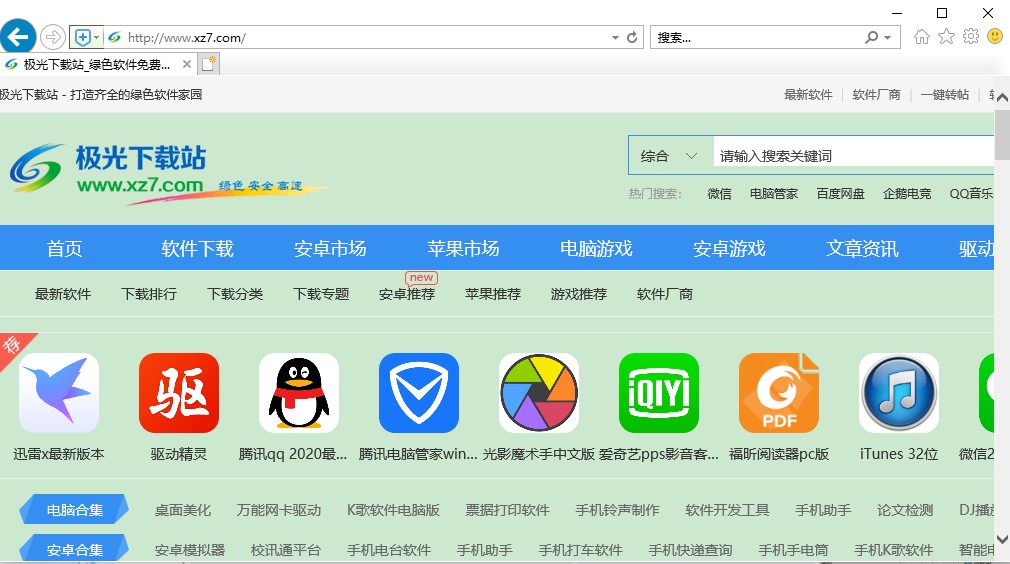Click the 电脑合集 blue category button
1010x564 pixels.
coord(74,510)
